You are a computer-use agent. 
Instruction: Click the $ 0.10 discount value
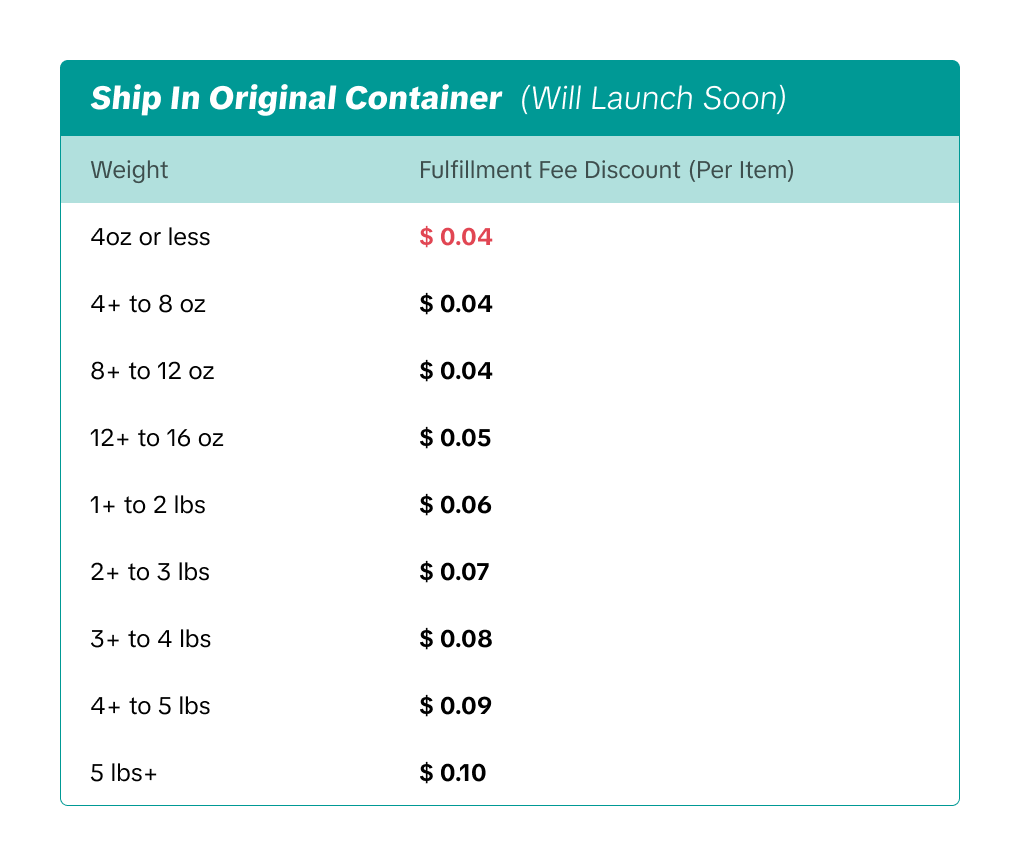(x=452, y=773)
